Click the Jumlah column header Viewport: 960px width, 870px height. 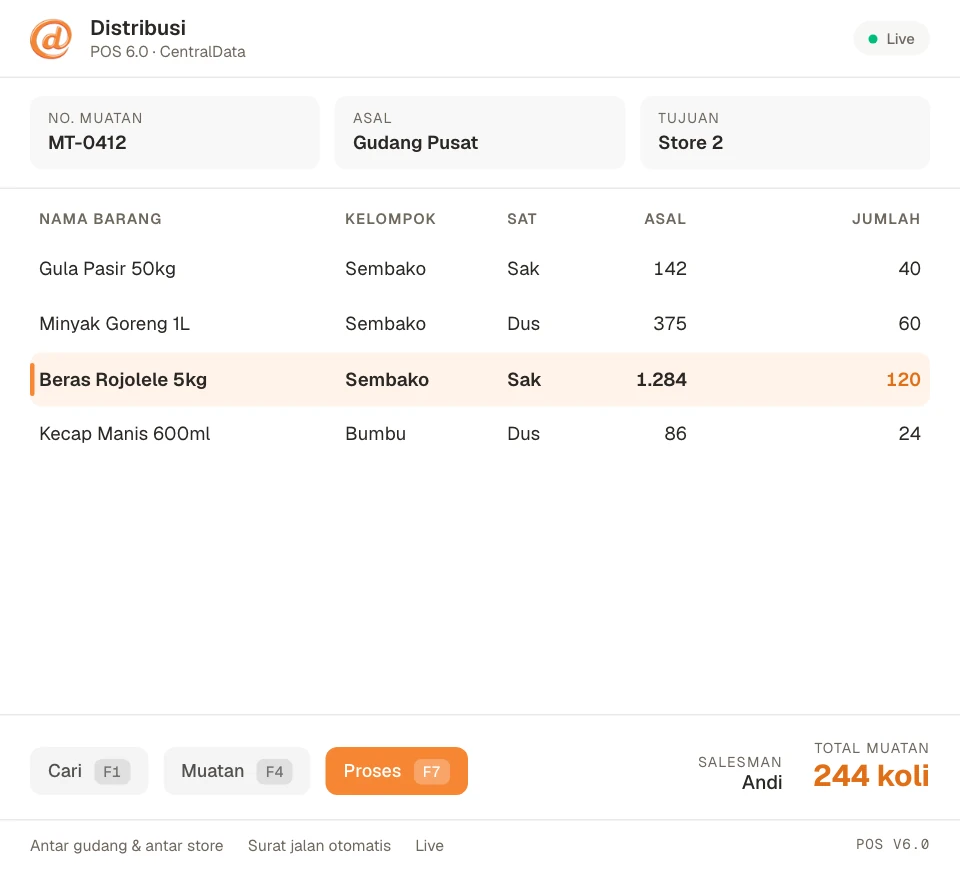click(x=886, y=219)
